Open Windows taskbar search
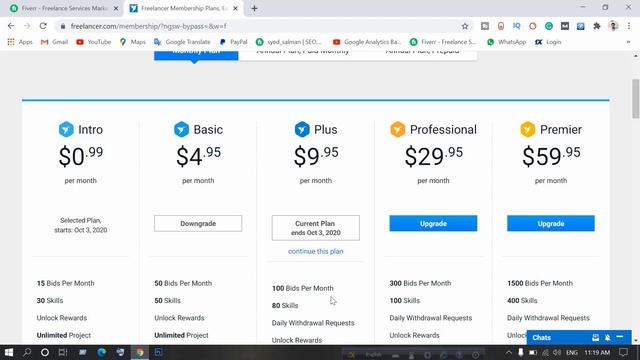Image resolution: width=640 pixels, height=360 pixels. (x=27, y=352)
